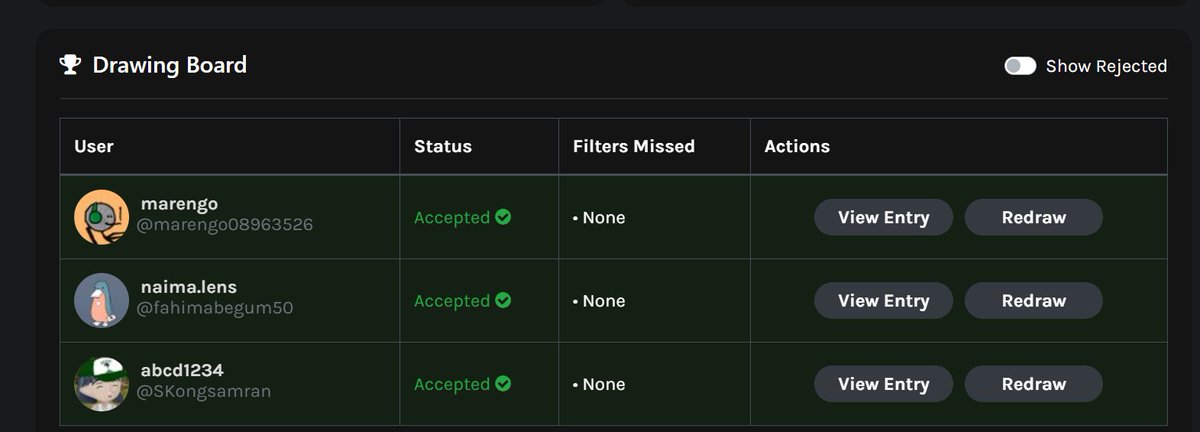The image size is (1200, 432).
Task: Redraw naima.lens's entry
Action: (1033, 300)
